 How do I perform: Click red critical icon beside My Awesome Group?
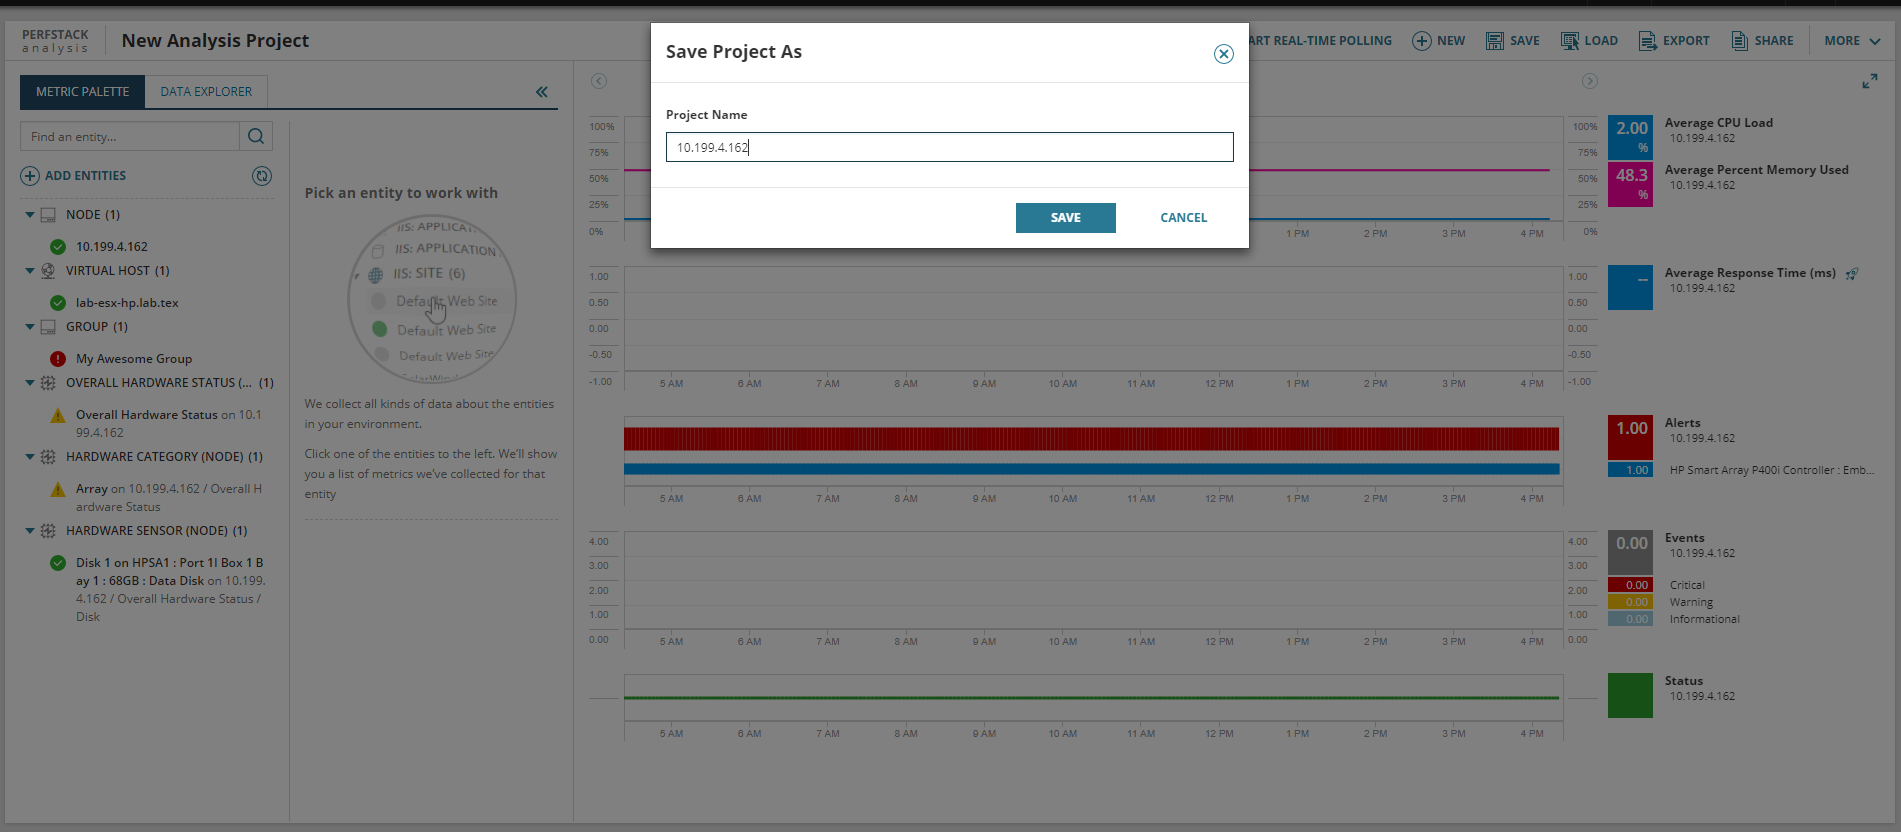click(x=58, y=359)
